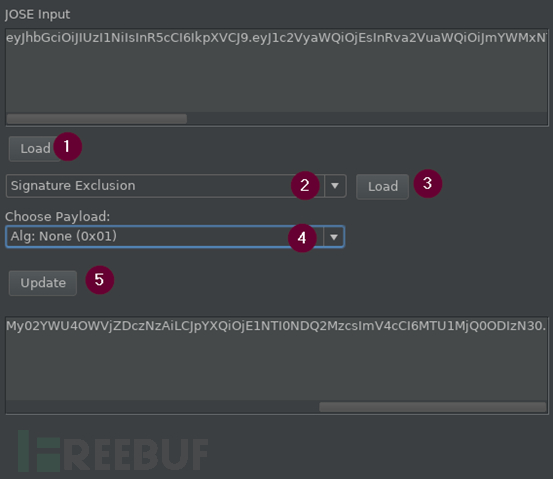The image size is (553, 479).
Task: Expand the Signature Exclusion dropdown arrow
Action: [x=335, y=186]
